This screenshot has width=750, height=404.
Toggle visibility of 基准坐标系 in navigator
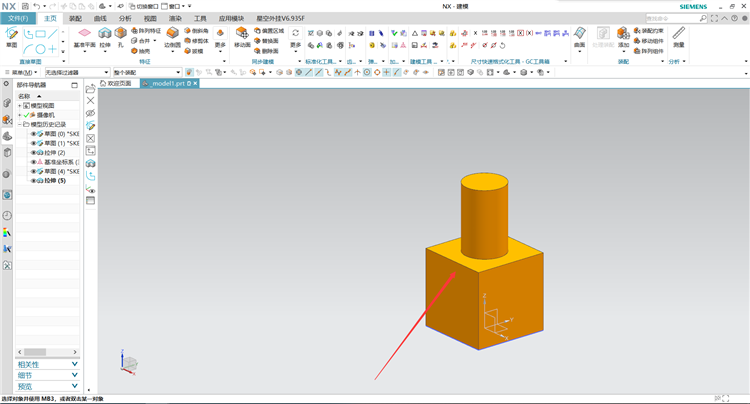pos(33,162)
